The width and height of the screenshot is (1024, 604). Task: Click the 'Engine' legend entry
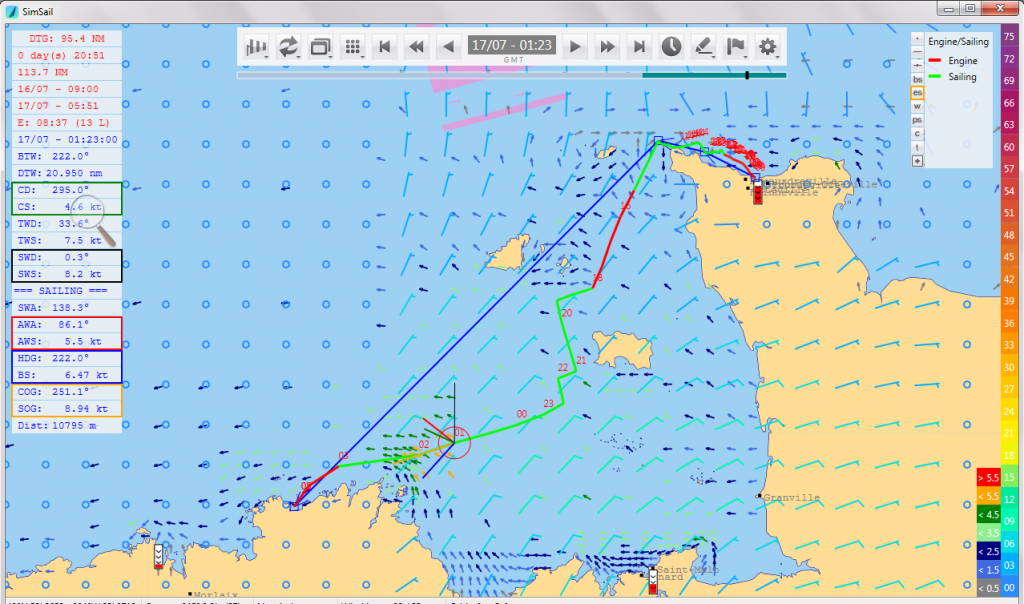coord(953,61)
